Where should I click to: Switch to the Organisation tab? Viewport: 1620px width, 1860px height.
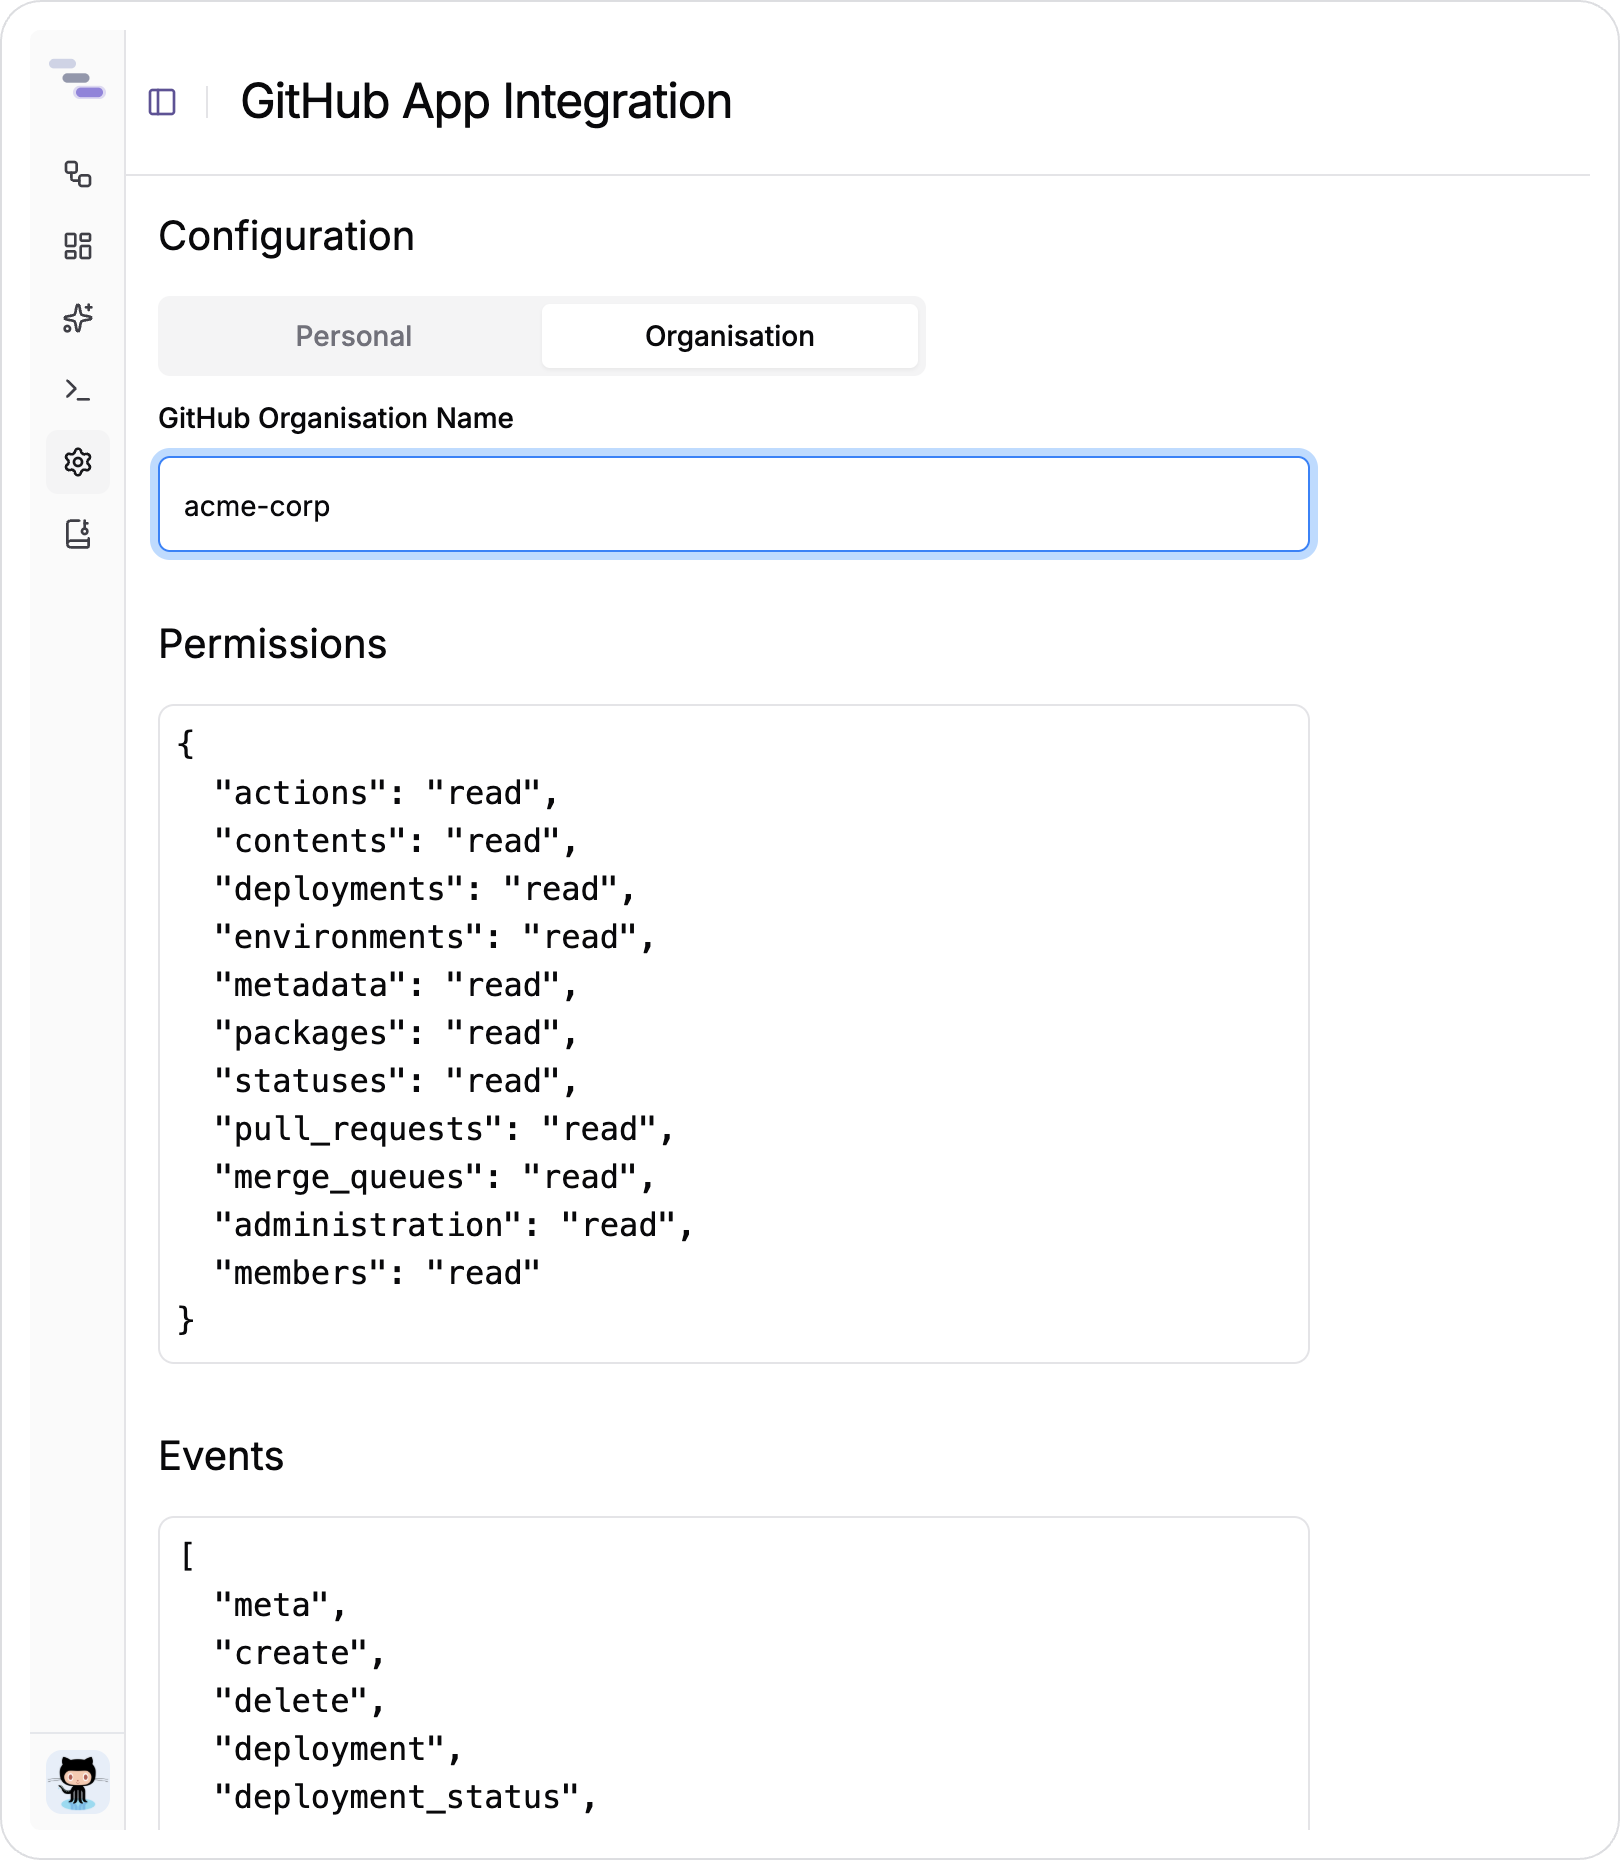(x=730, y=336)
